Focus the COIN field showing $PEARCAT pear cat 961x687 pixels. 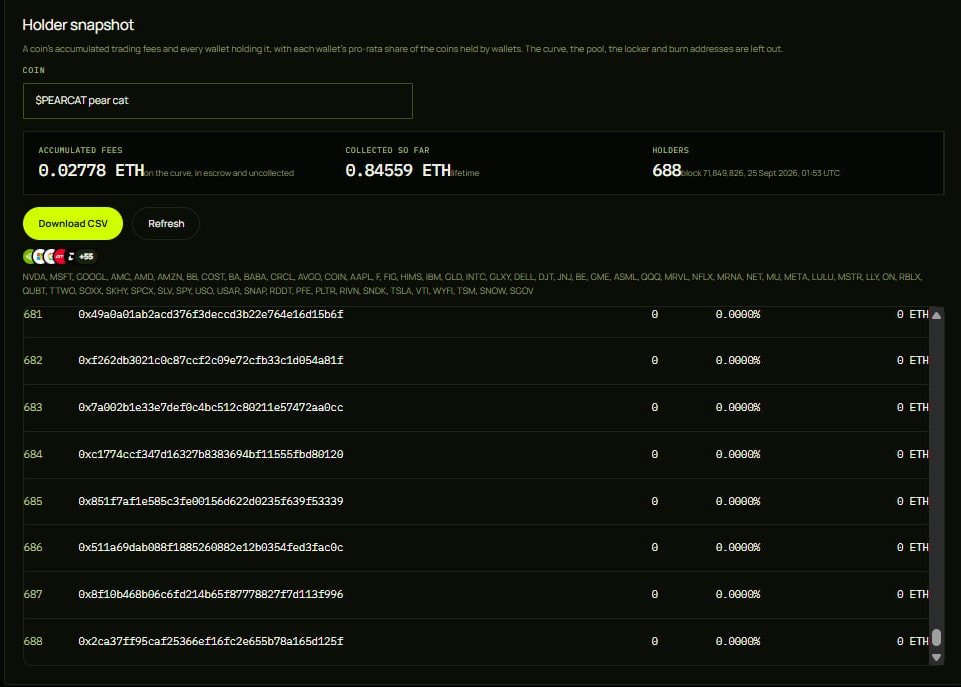click(x=218, y=101)
